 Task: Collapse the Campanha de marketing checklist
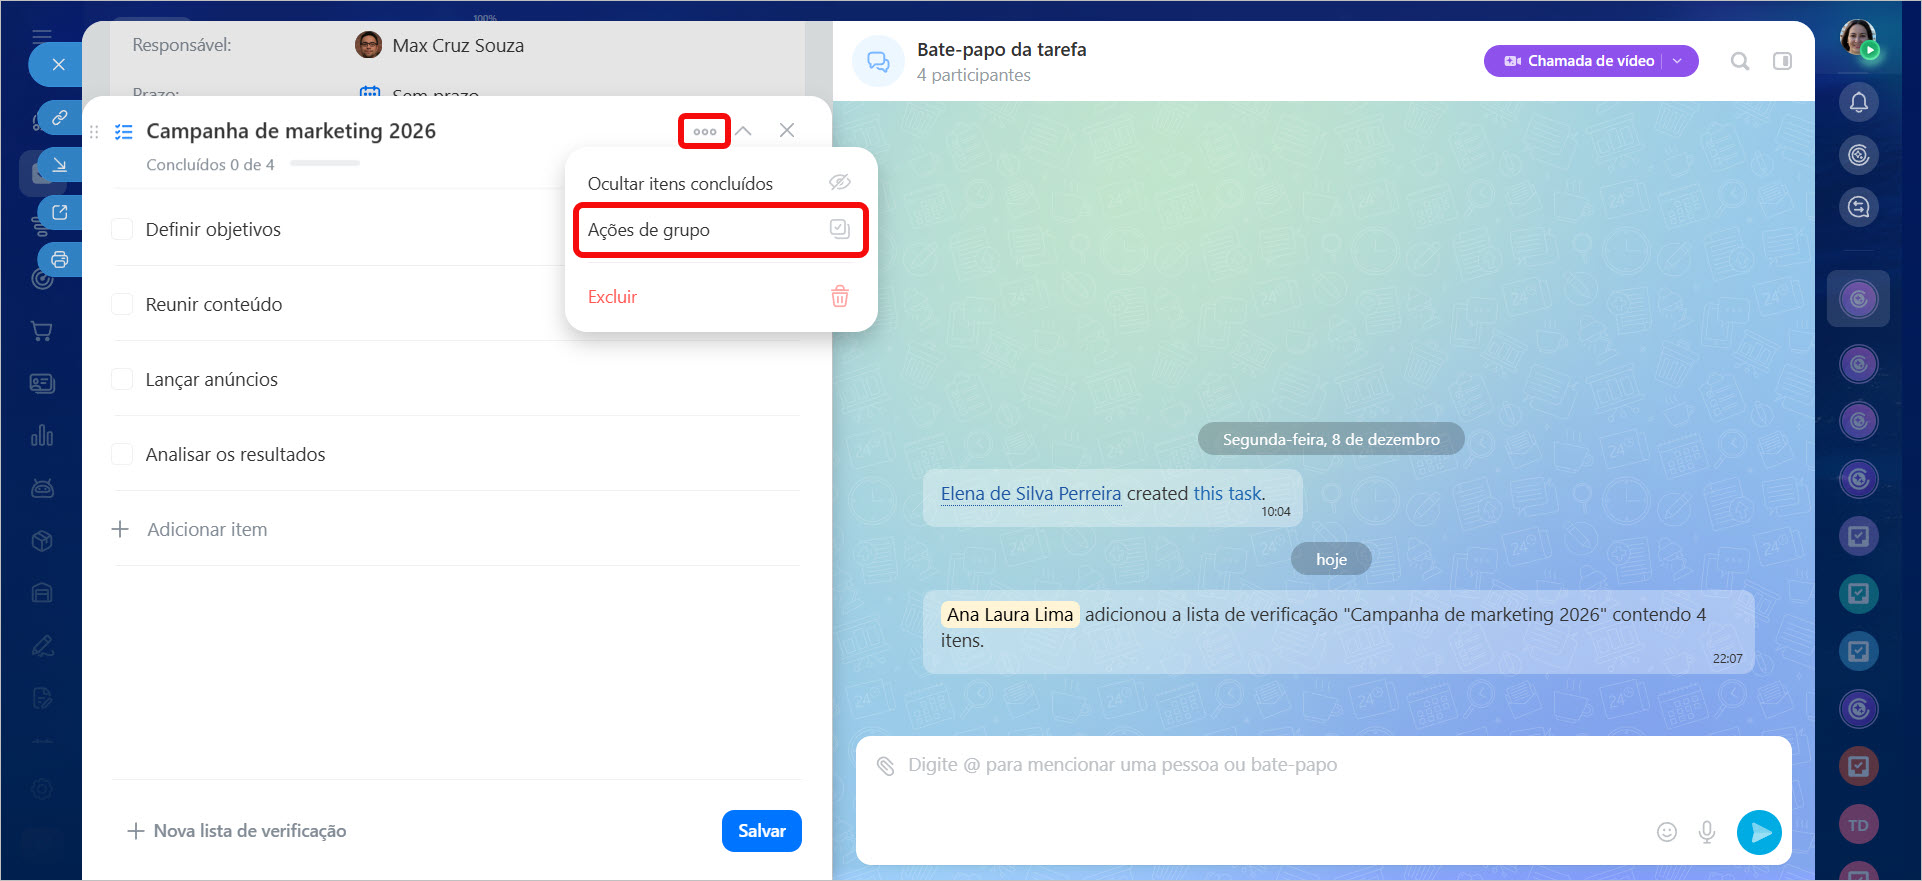(x=744, y=131)
